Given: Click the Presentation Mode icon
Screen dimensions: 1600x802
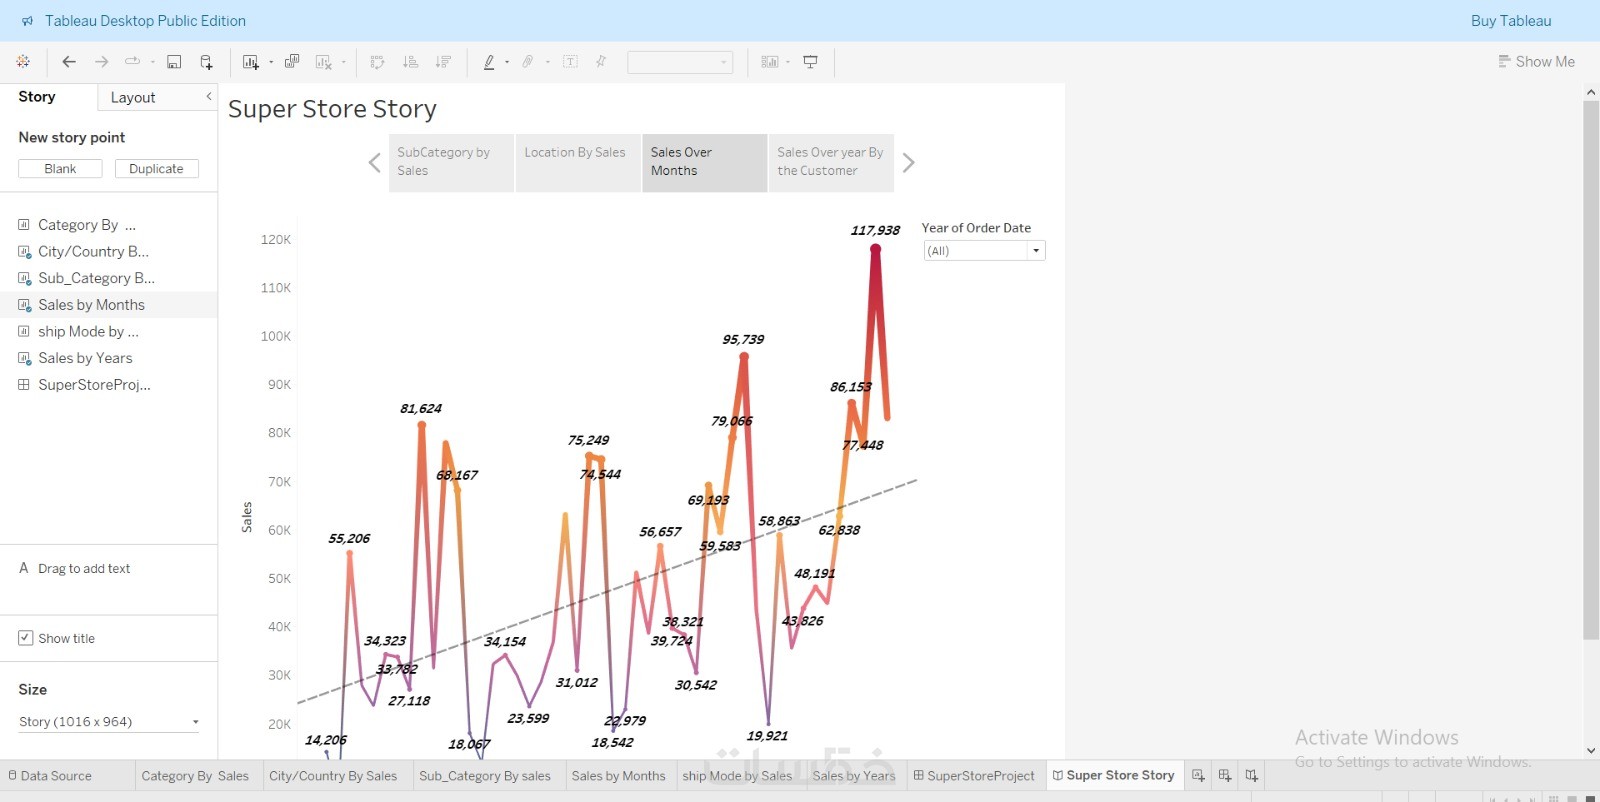Looking at the screenshot, I should [811, 62].
